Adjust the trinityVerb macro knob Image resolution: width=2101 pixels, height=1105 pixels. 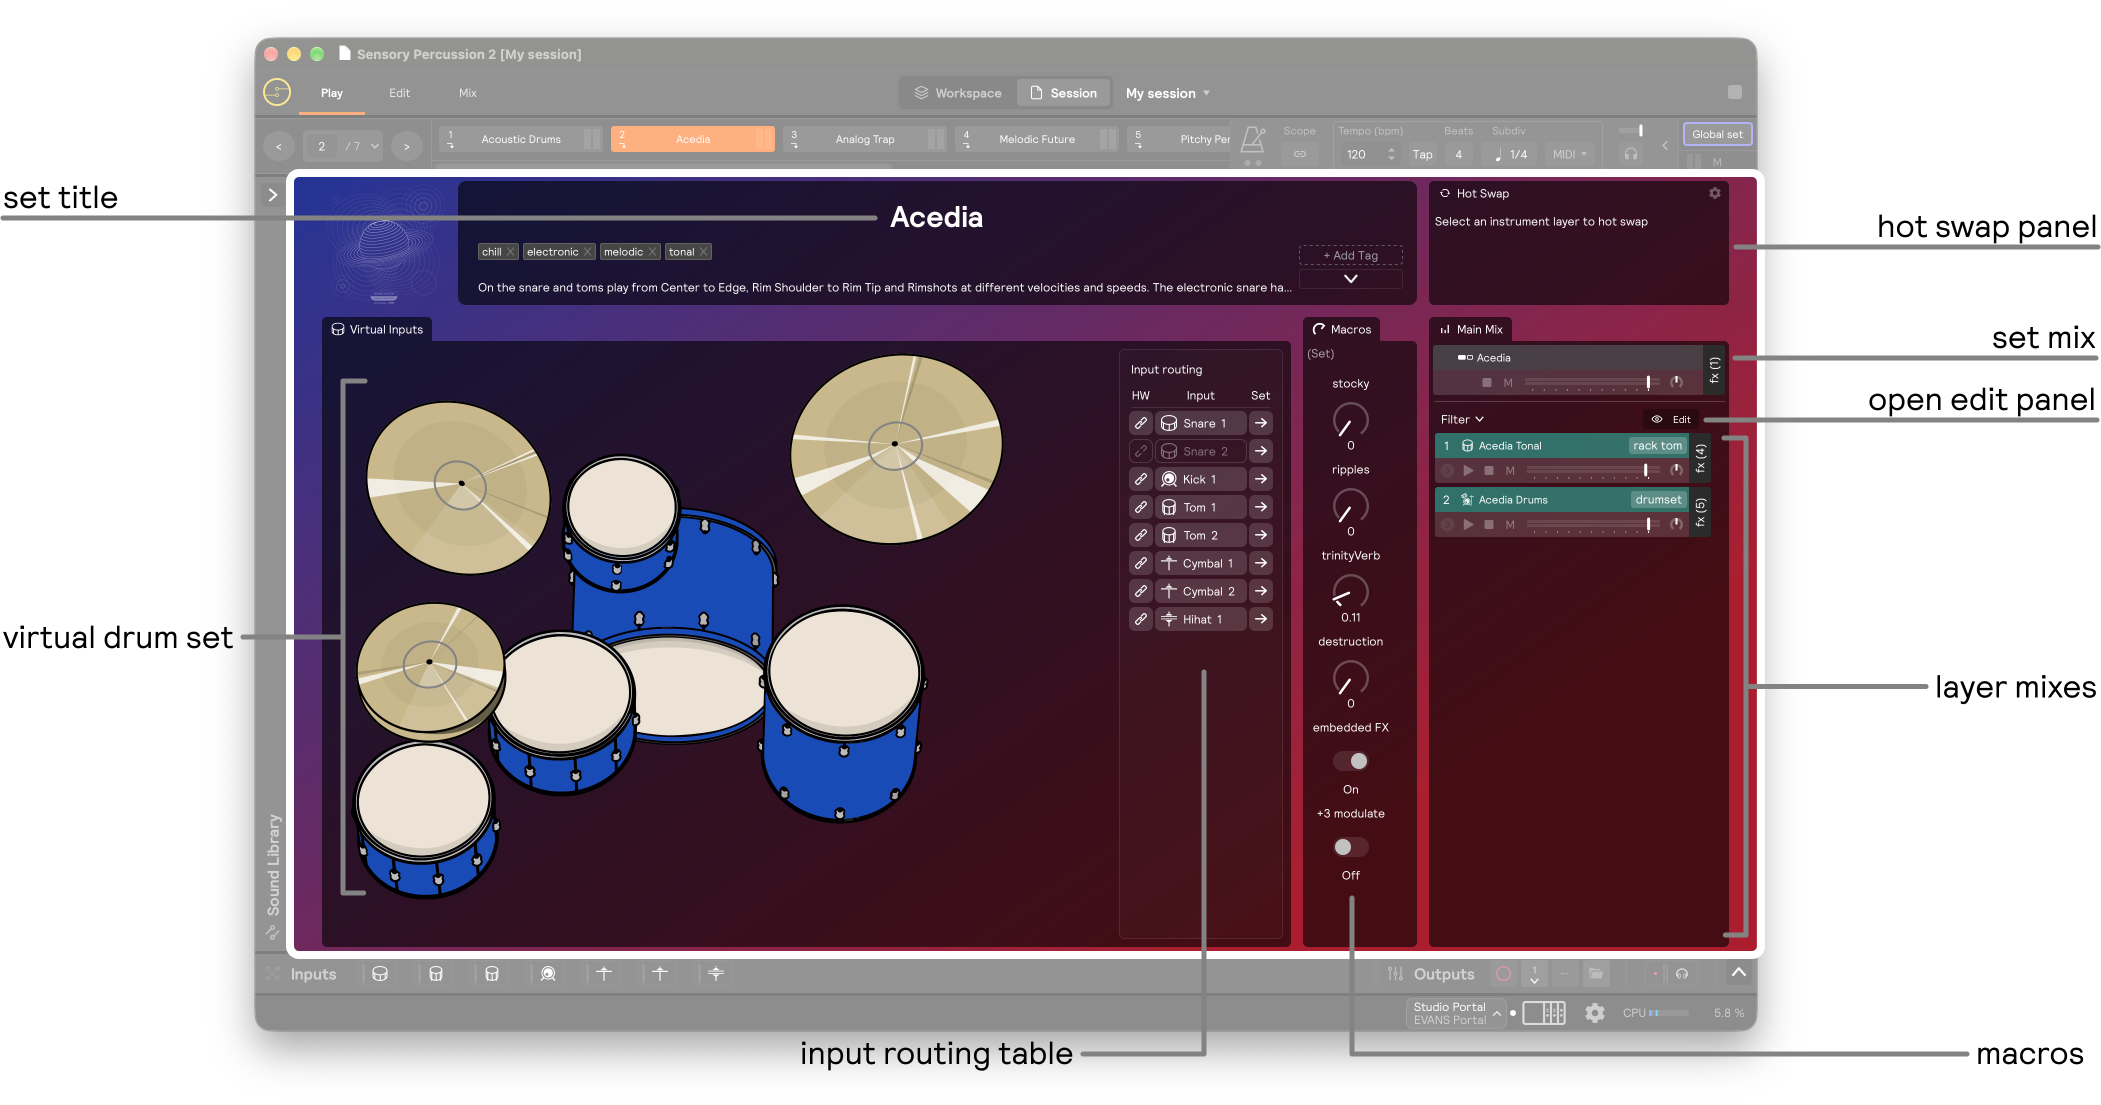pos(1350,592)
